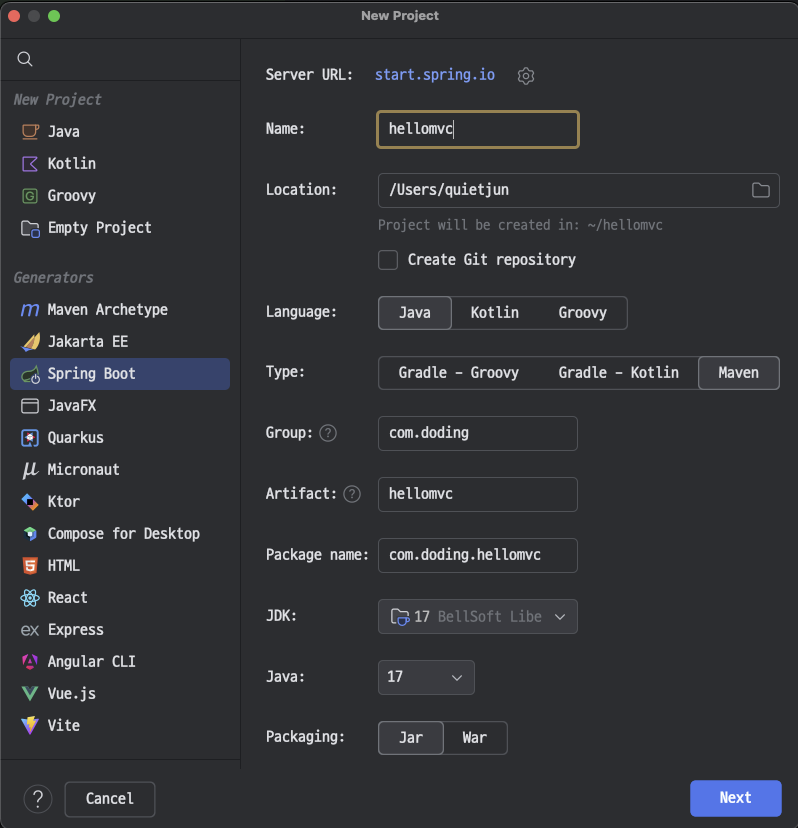Click the Package name field

(x=477, y=555)
